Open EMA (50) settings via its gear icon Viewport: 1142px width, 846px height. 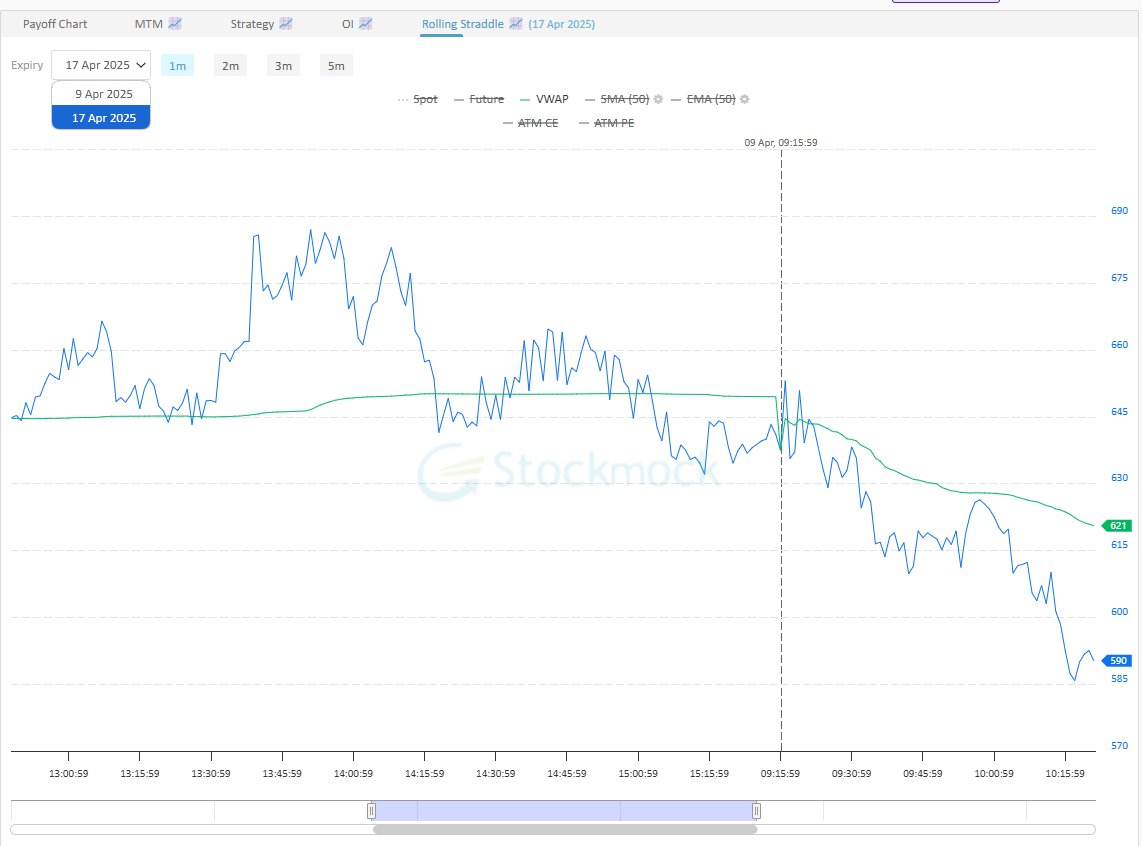(x=743, y=99)
